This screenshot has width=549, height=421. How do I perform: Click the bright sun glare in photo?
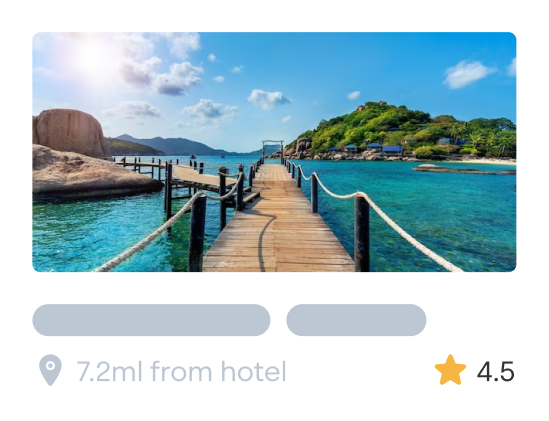coord(95,58)
